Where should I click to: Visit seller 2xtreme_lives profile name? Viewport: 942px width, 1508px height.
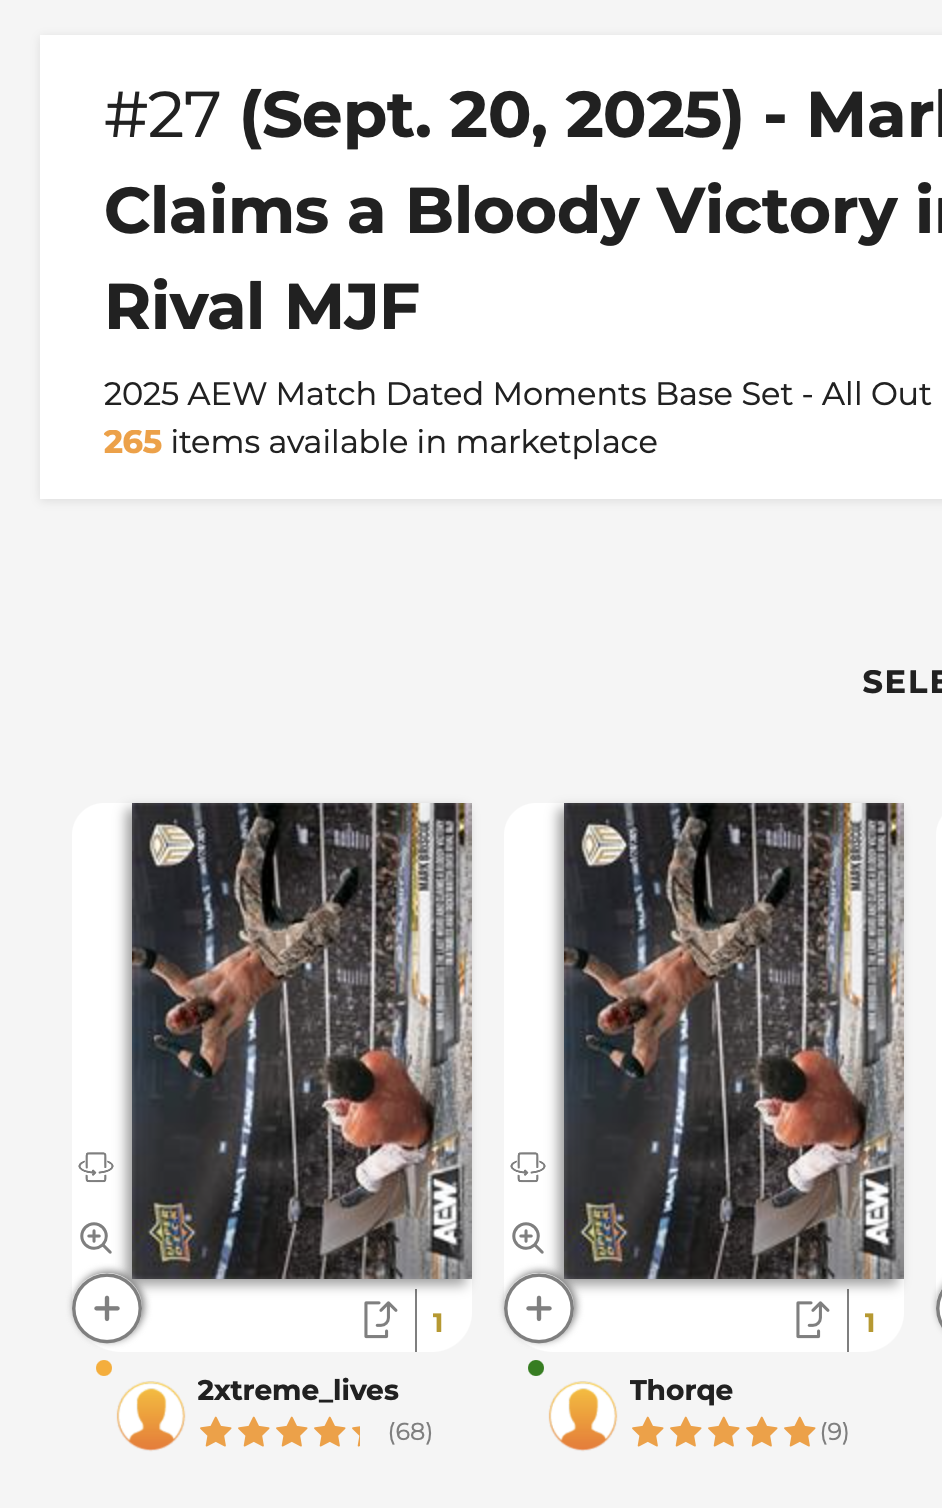298,1390
